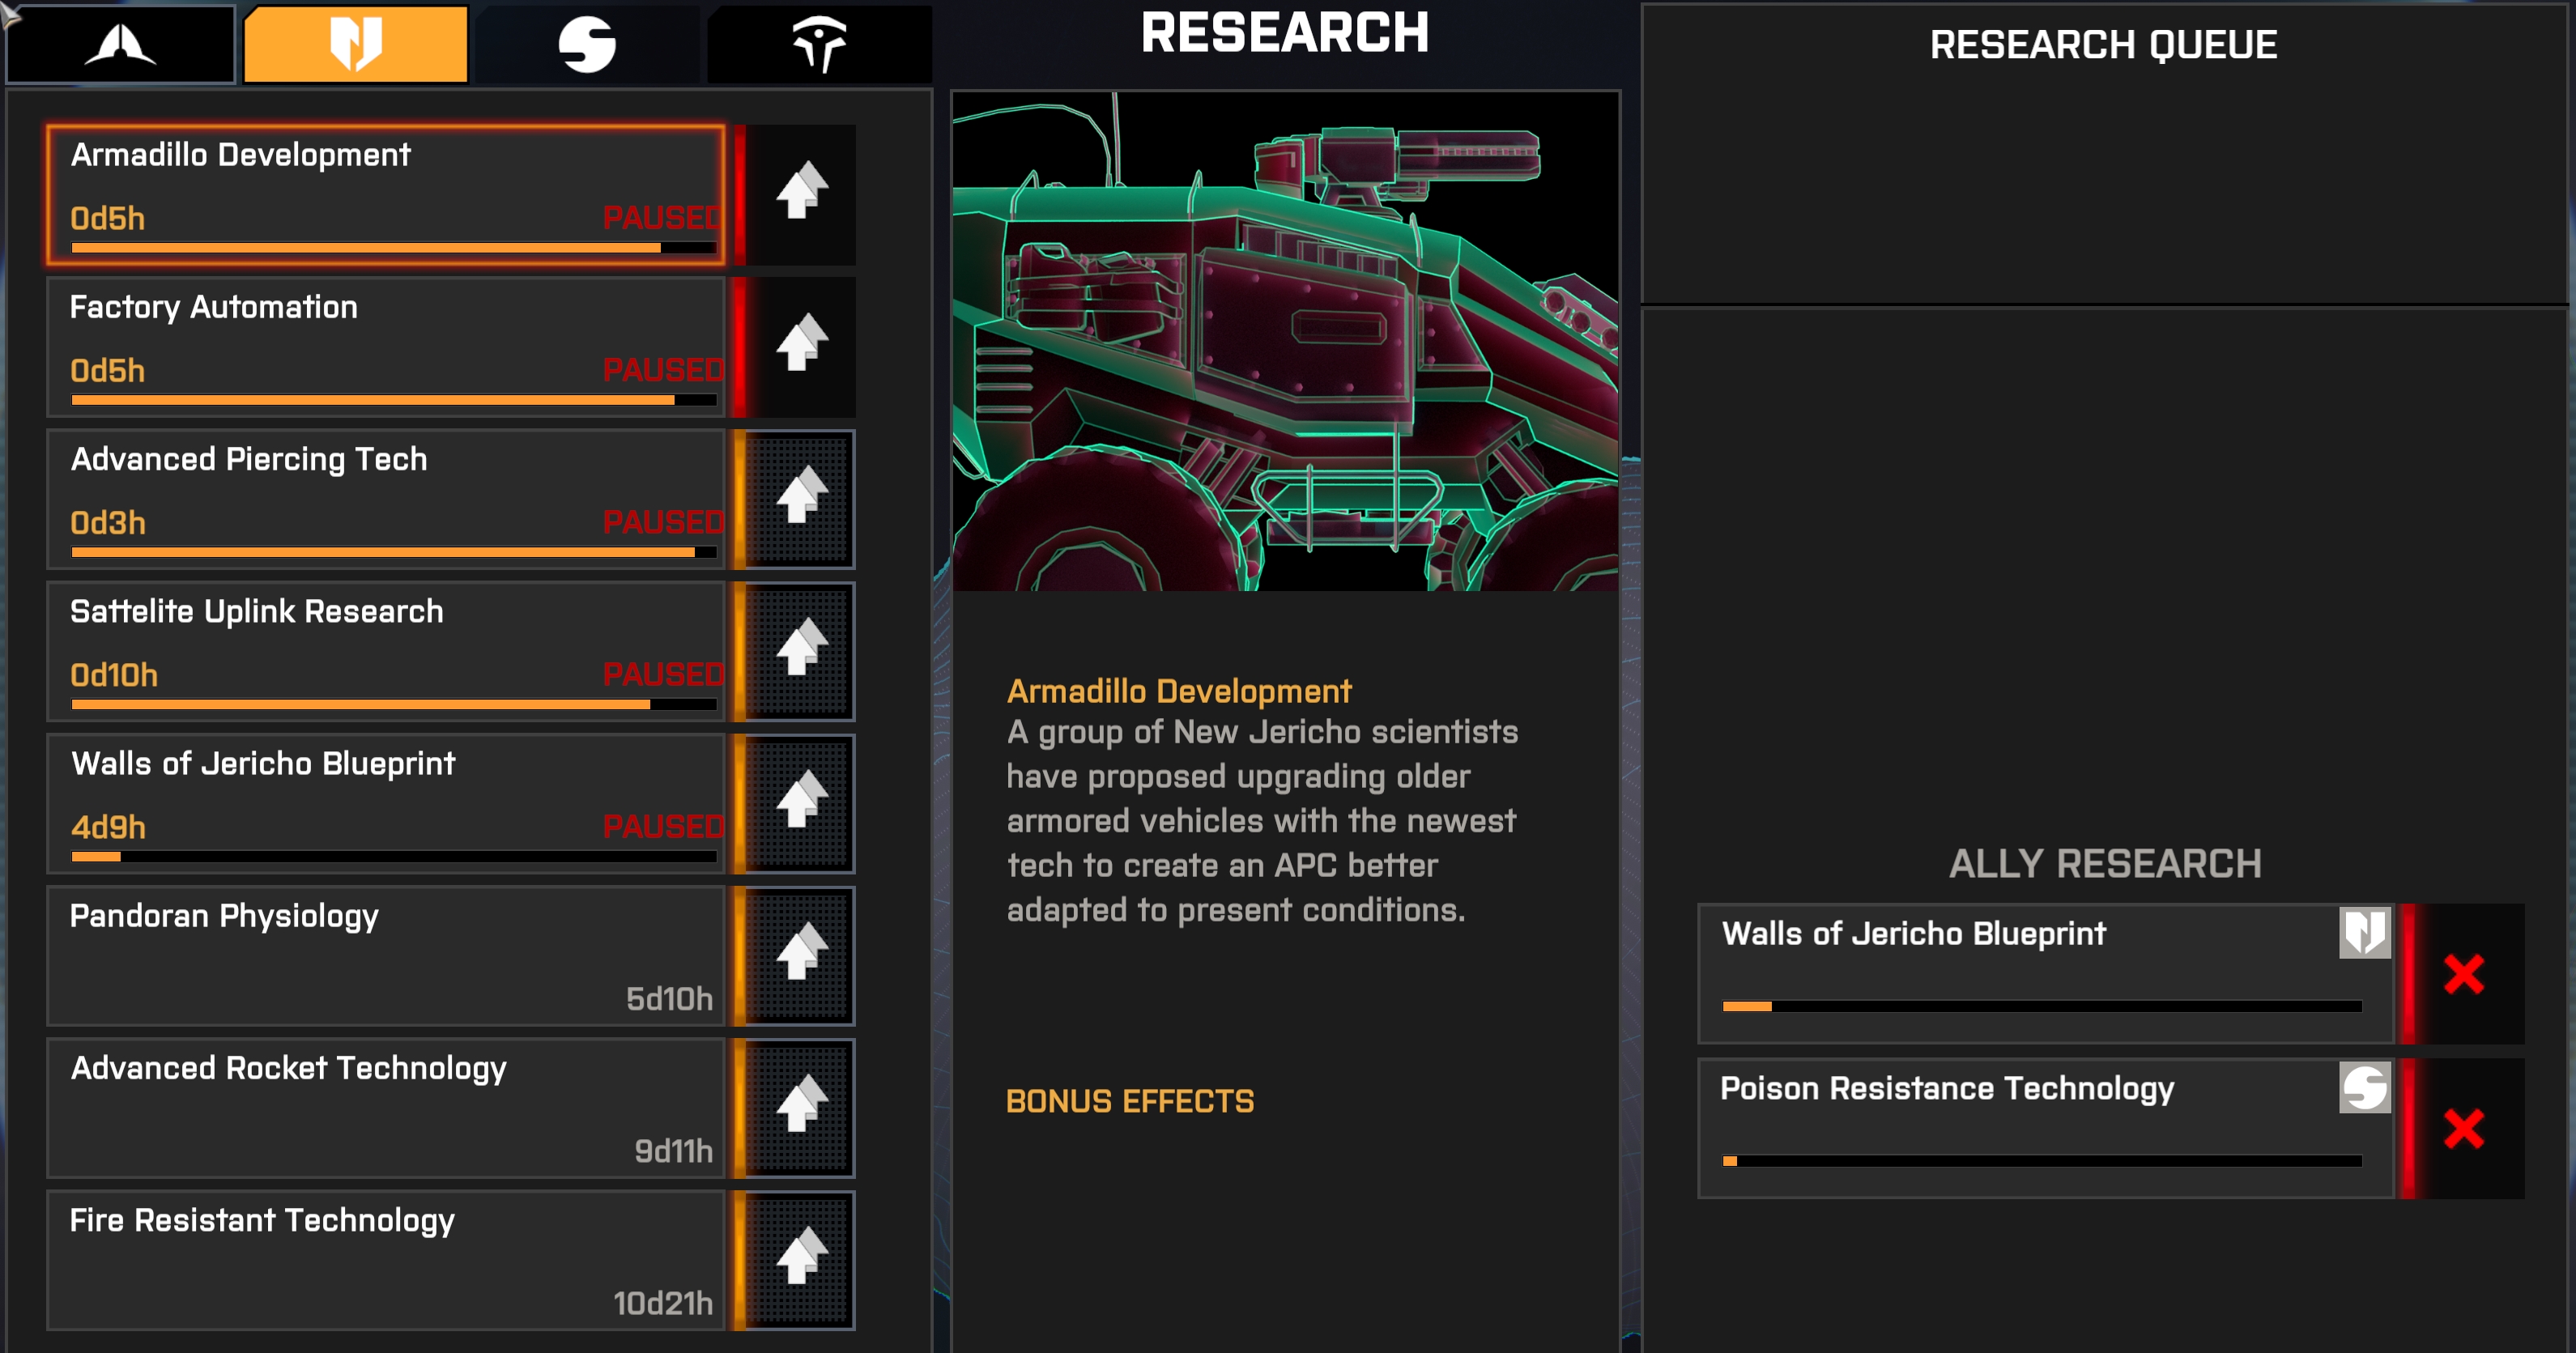Select the Pandoran Physiology research entry

pos(386,955)
